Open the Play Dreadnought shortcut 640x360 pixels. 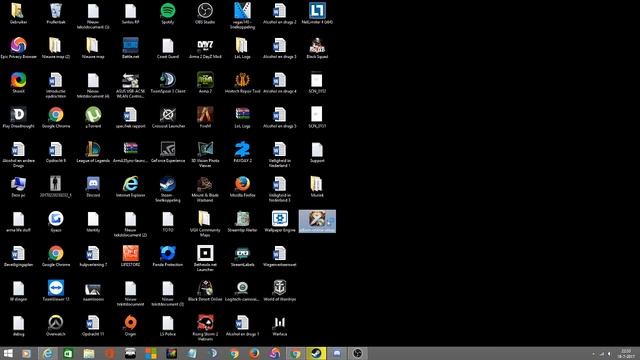point(18,114)
